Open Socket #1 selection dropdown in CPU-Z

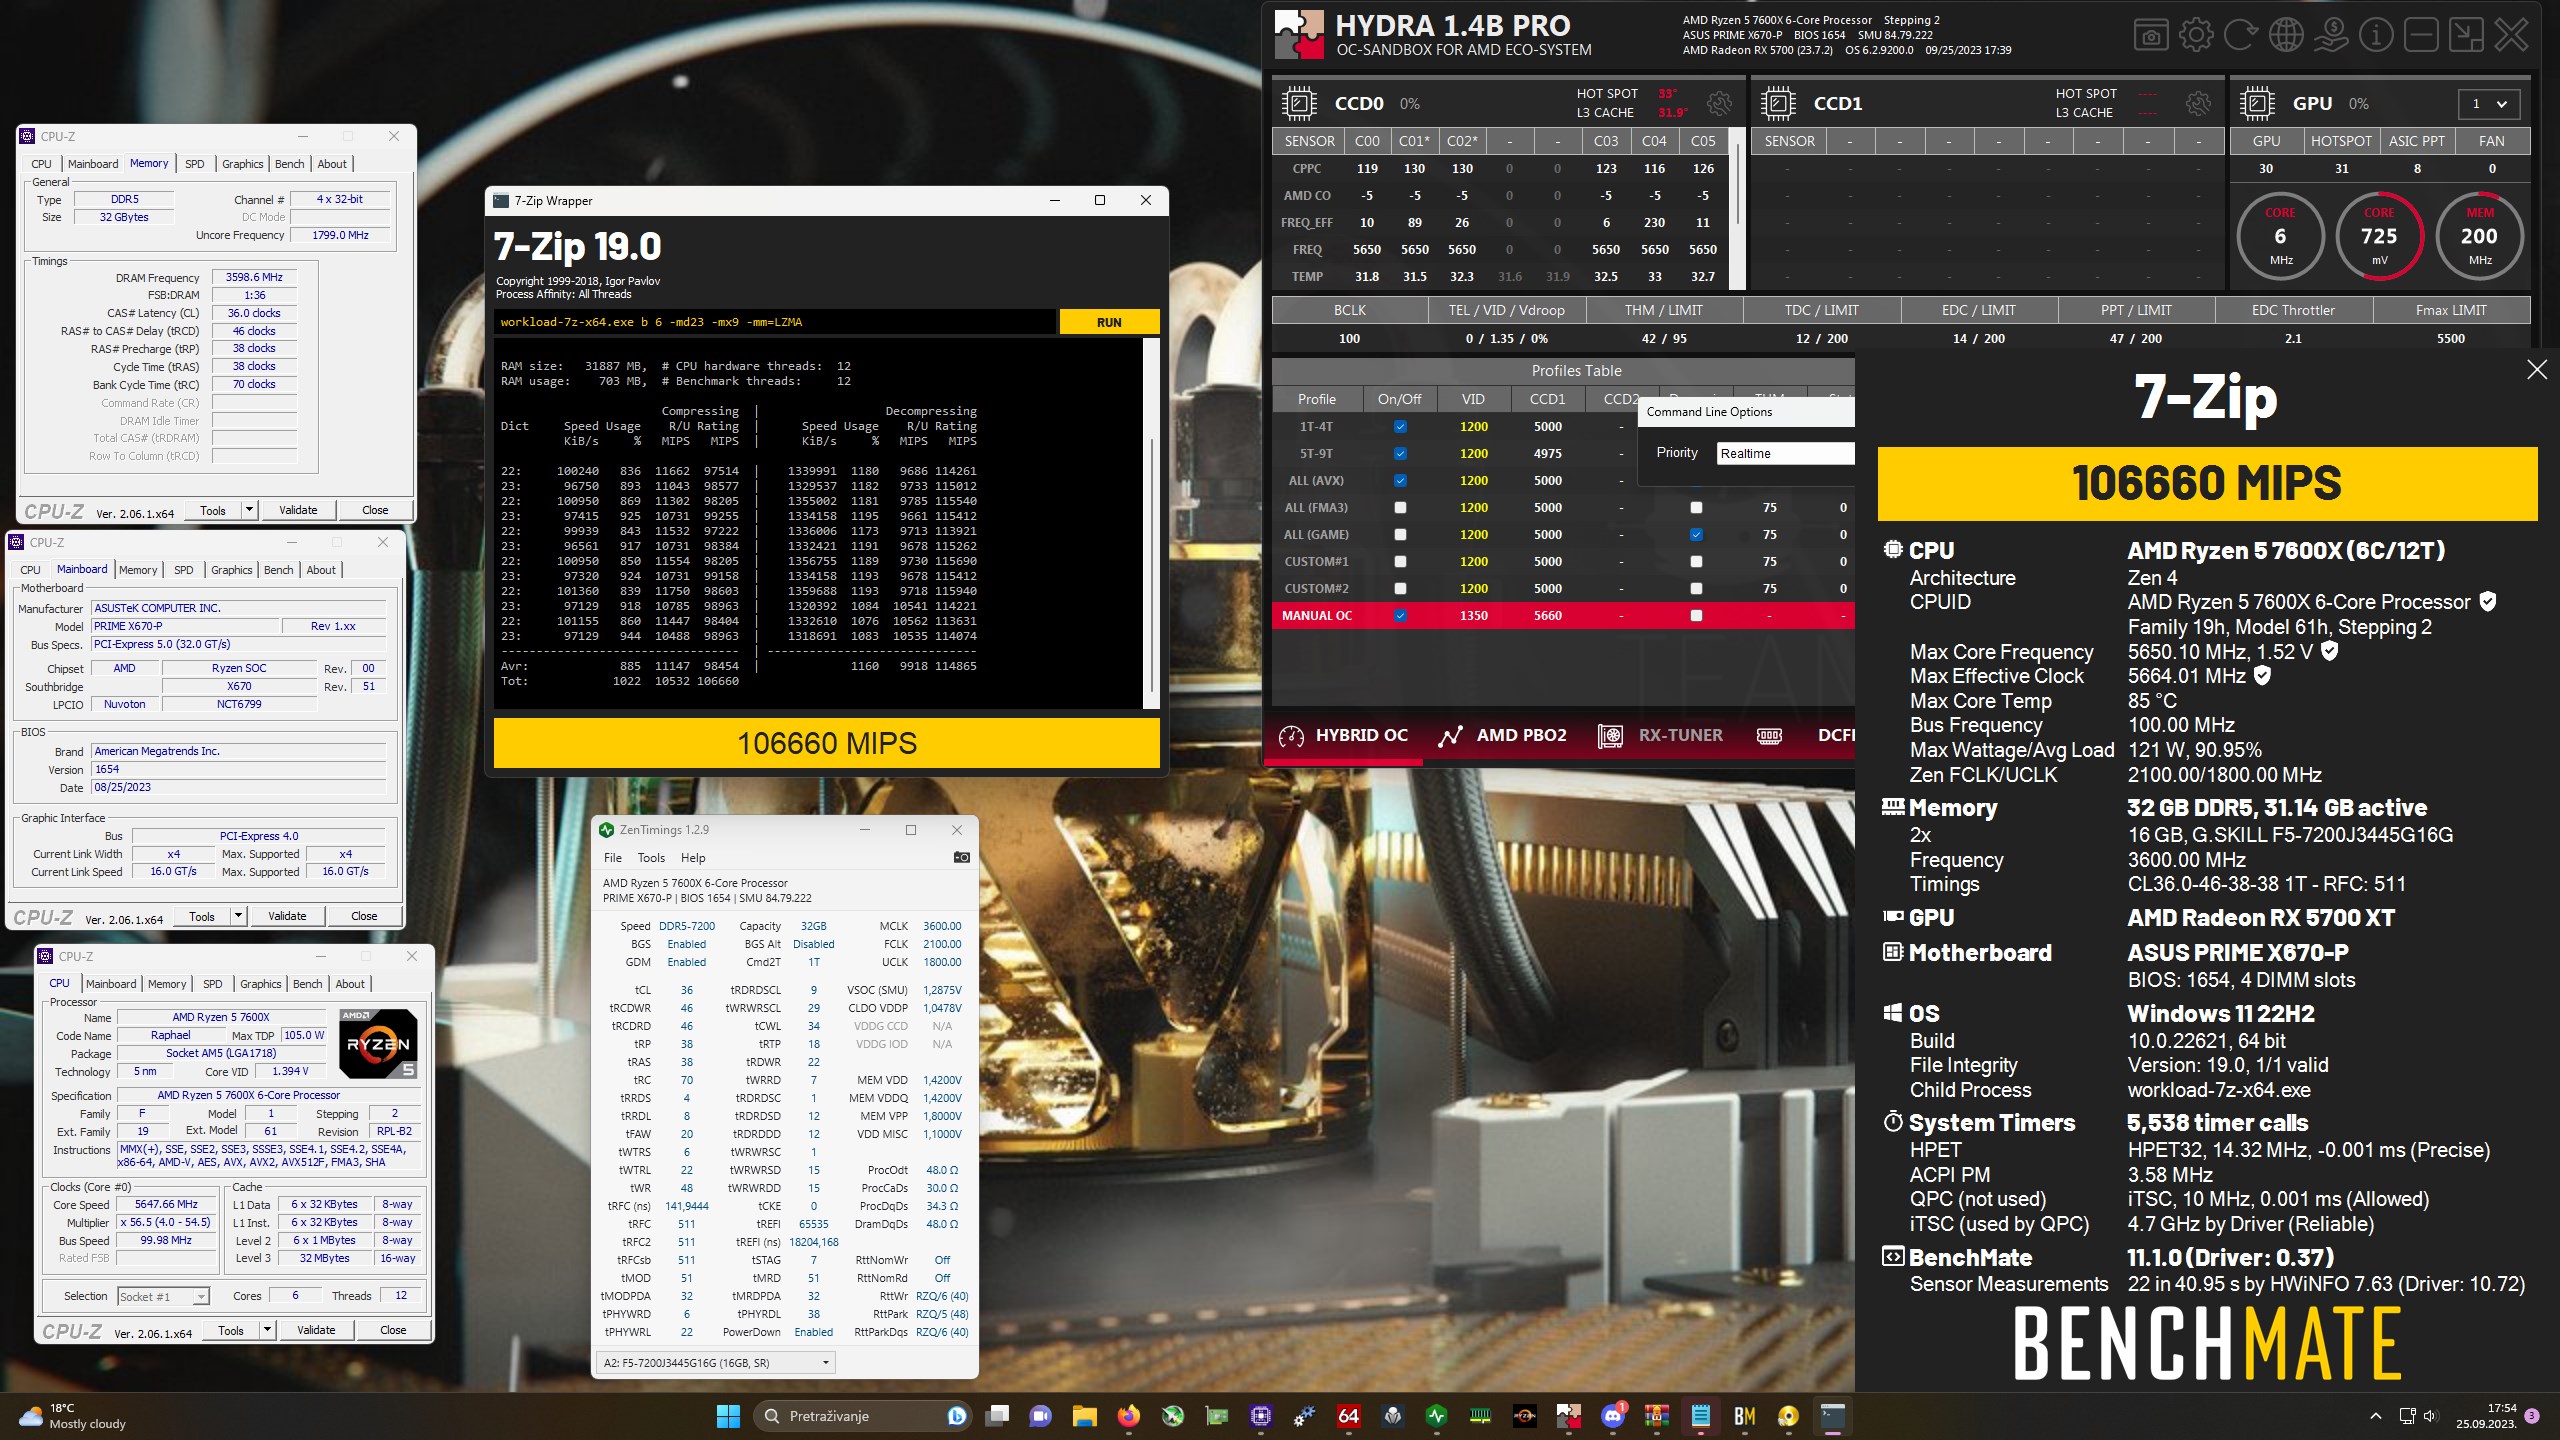(163, 1296)
